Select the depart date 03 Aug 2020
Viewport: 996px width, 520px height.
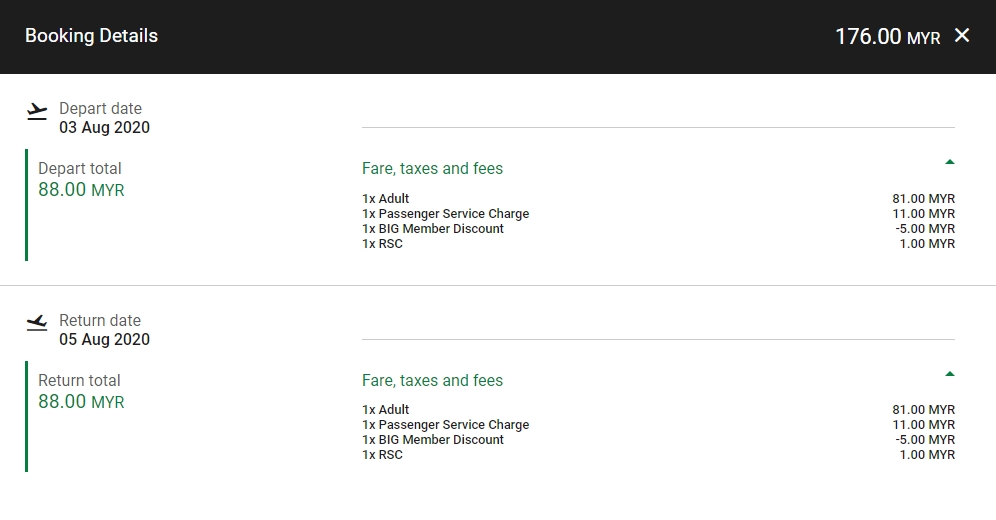point(104,128)
